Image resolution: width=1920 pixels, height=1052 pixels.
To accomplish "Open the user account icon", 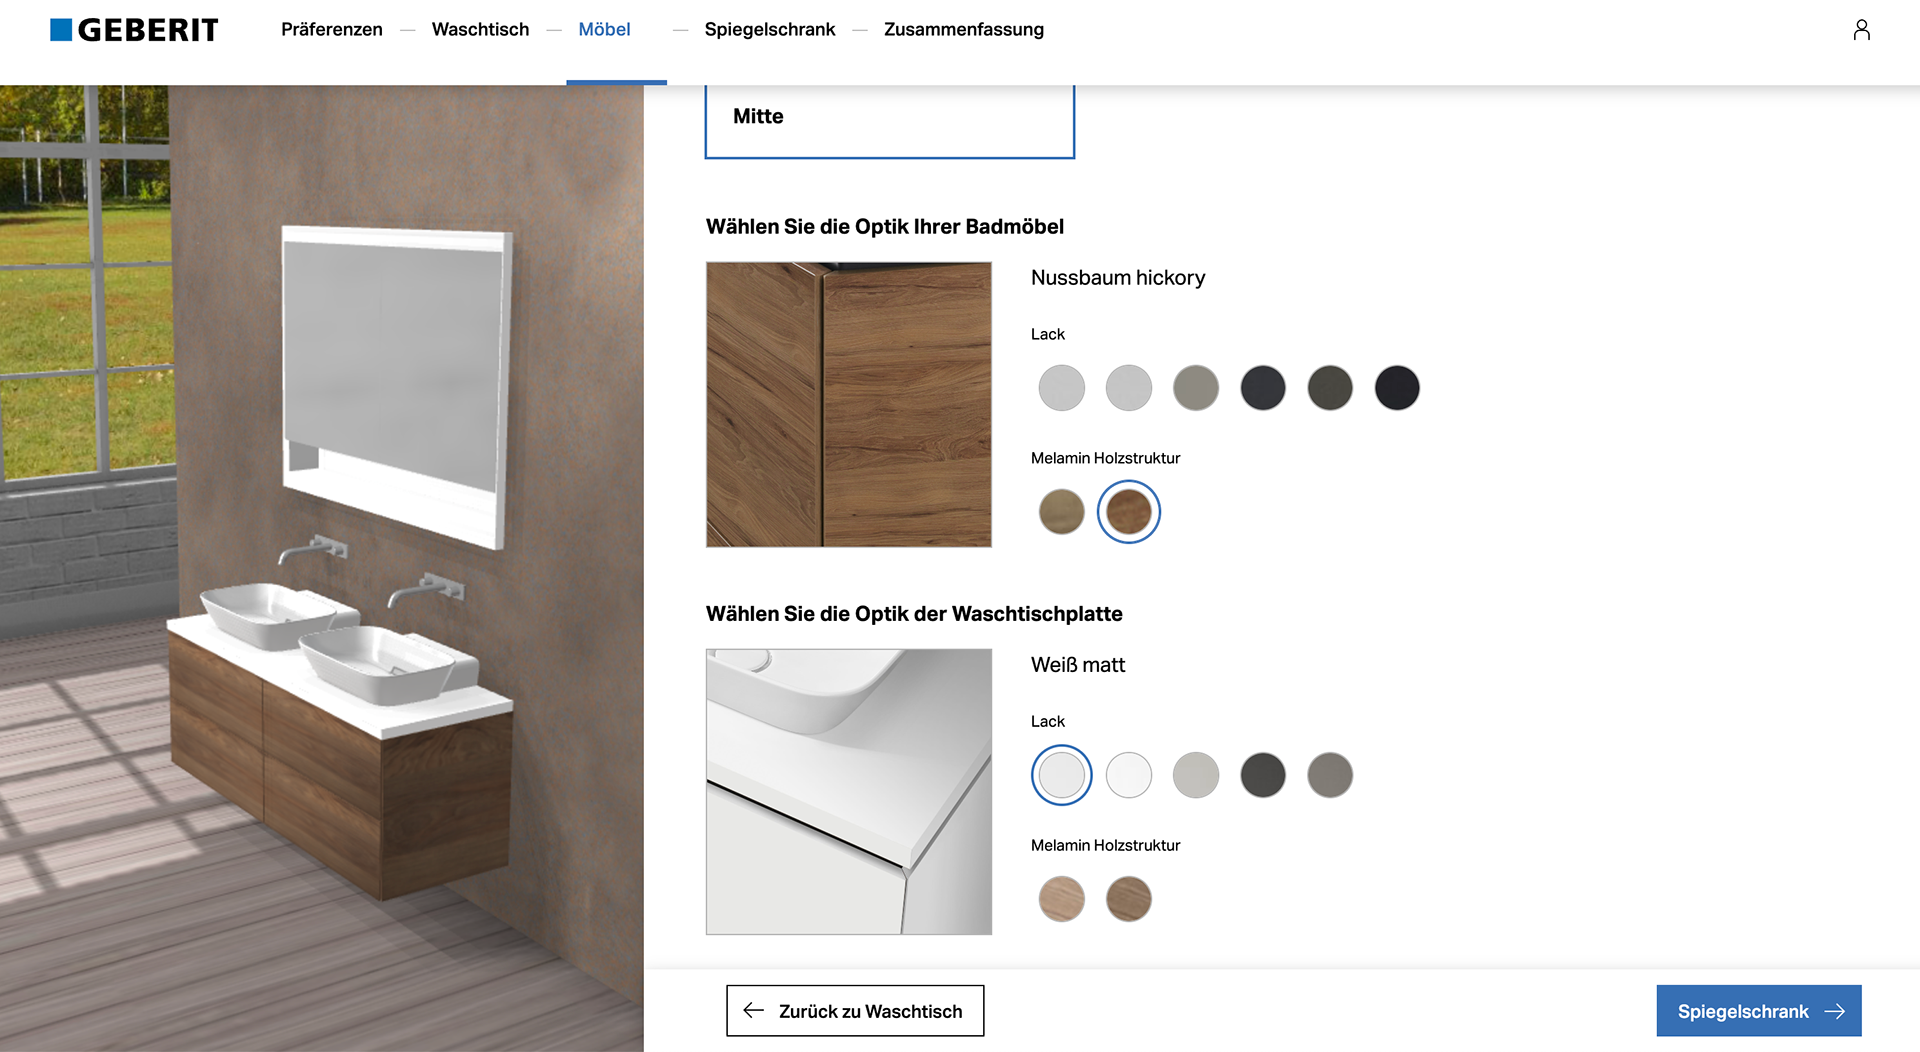I will (x=1861, y=30).
